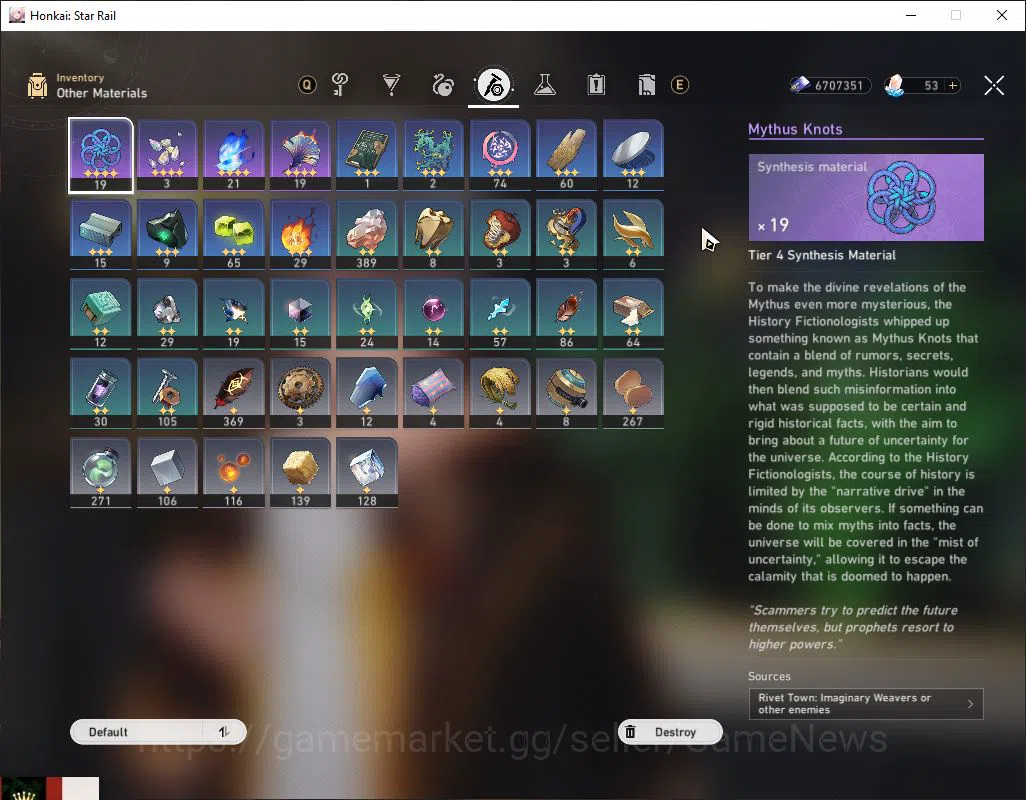Select the golden tooth item with count 8
This screenshot has height=800, width=1026.
coord(433,234)
